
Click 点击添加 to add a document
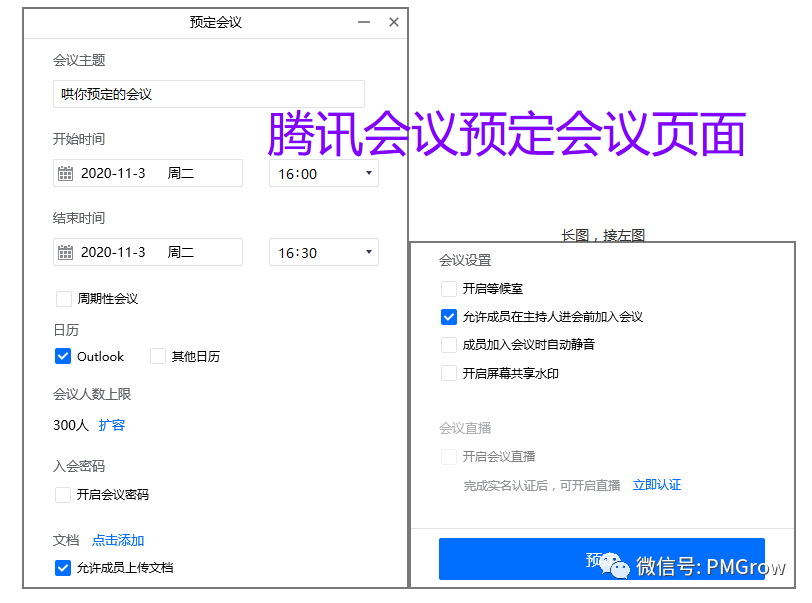[x=118, y=540]
